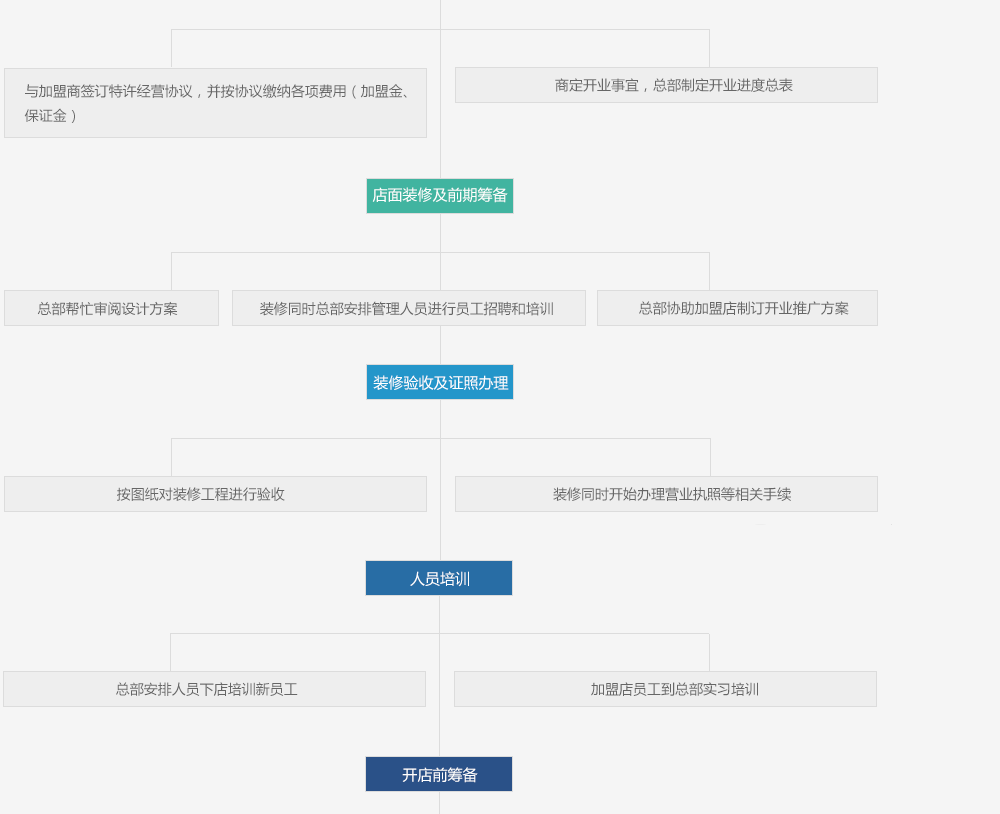Click the 人员培训 stage label

pos(438,578)
